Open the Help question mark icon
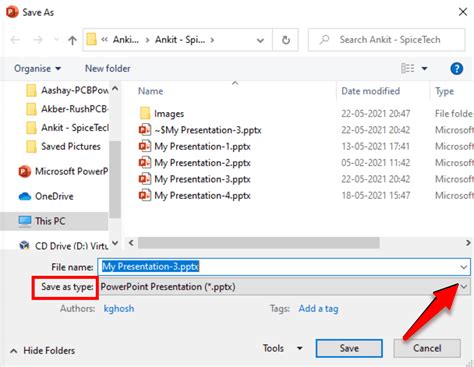 457,69
